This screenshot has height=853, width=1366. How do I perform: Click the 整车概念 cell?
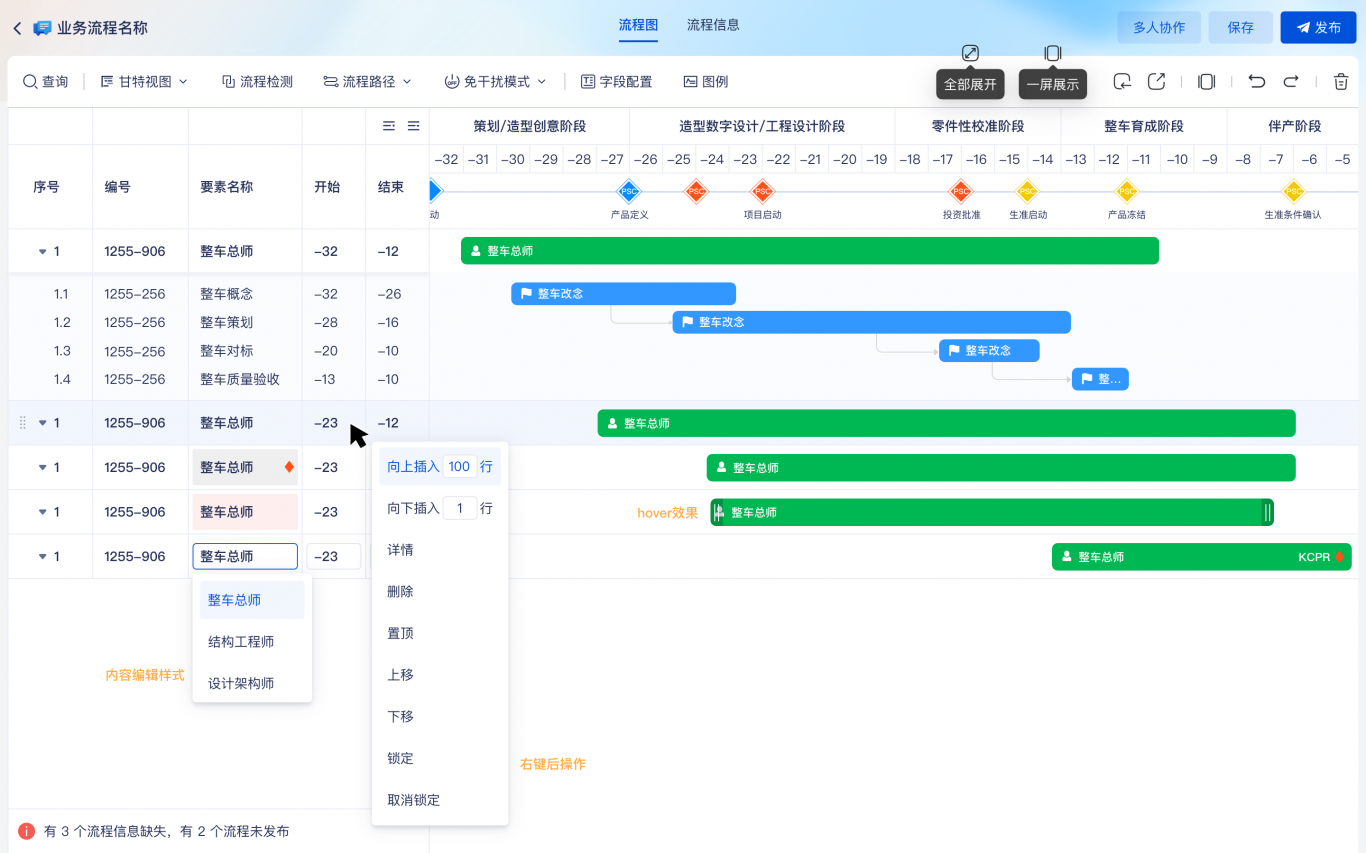pos(227,294)
